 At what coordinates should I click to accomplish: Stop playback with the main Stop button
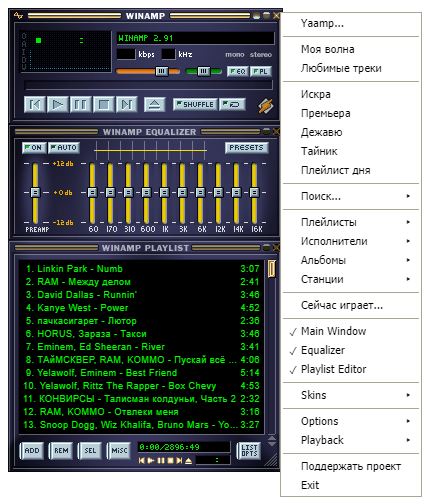[x=104, y=105]
